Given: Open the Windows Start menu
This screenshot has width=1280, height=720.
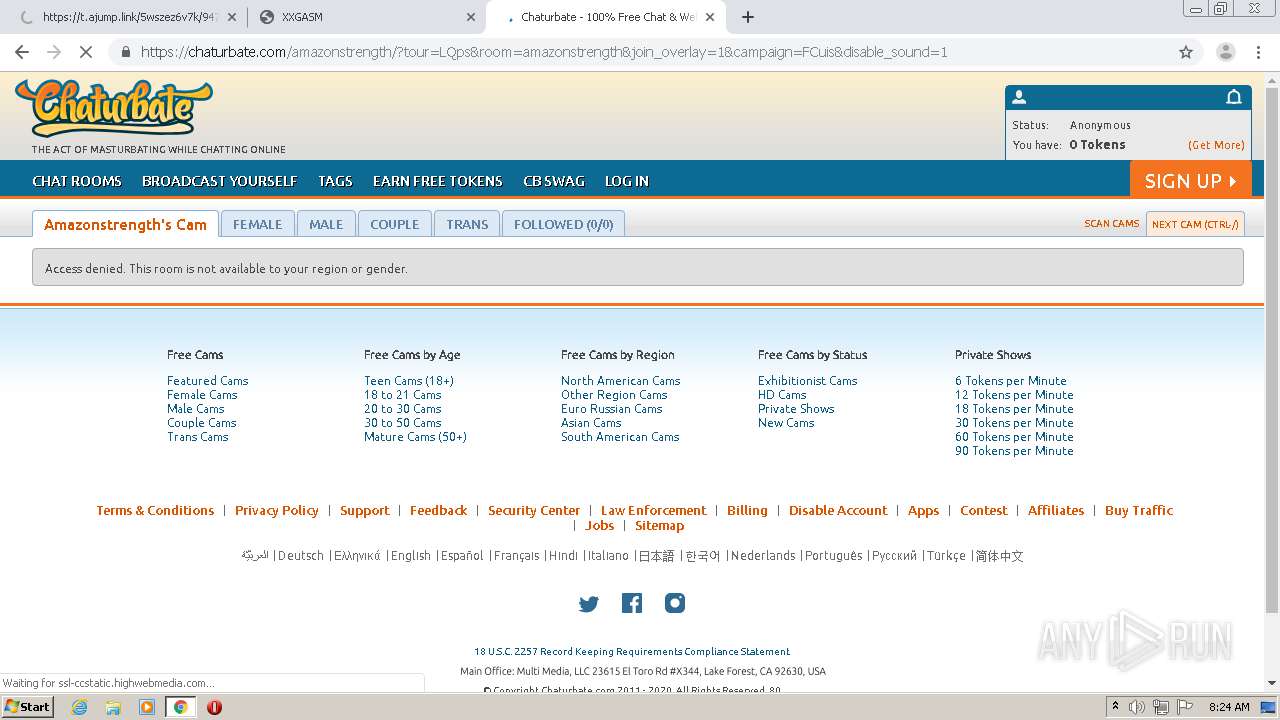Looking at the screenshot, I should 28,706.
